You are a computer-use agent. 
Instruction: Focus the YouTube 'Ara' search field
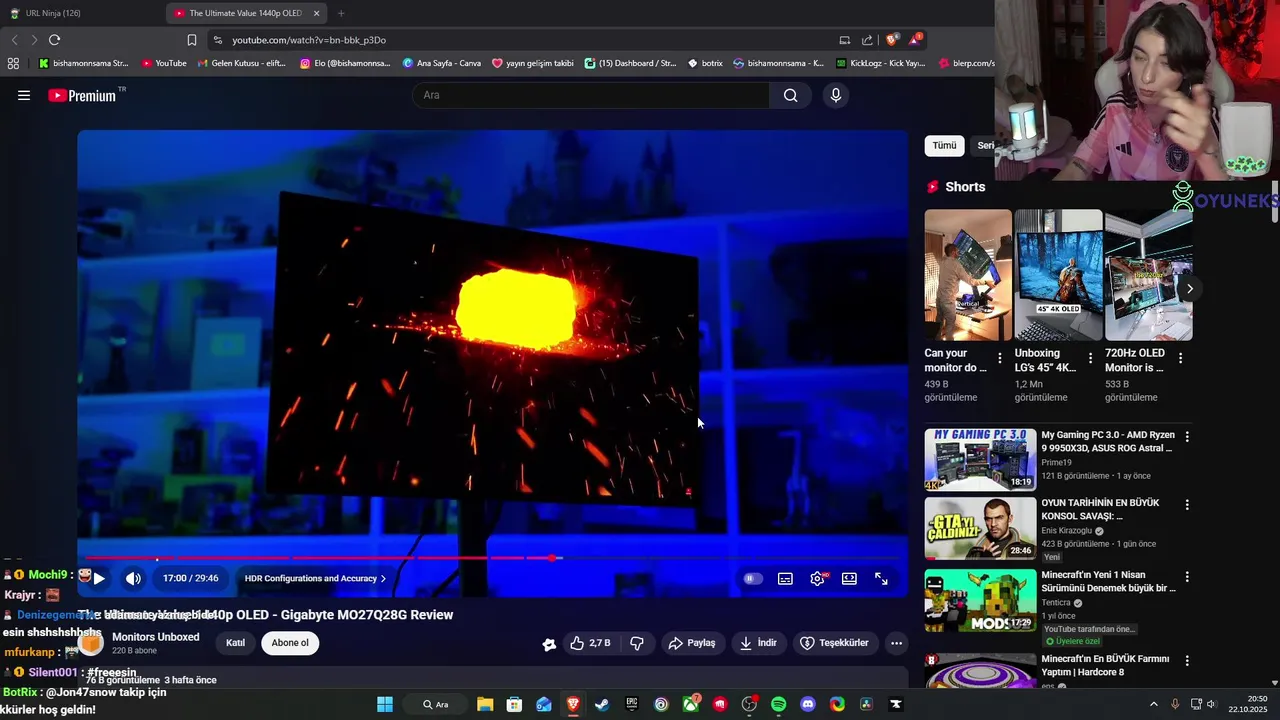click(591, 95)
